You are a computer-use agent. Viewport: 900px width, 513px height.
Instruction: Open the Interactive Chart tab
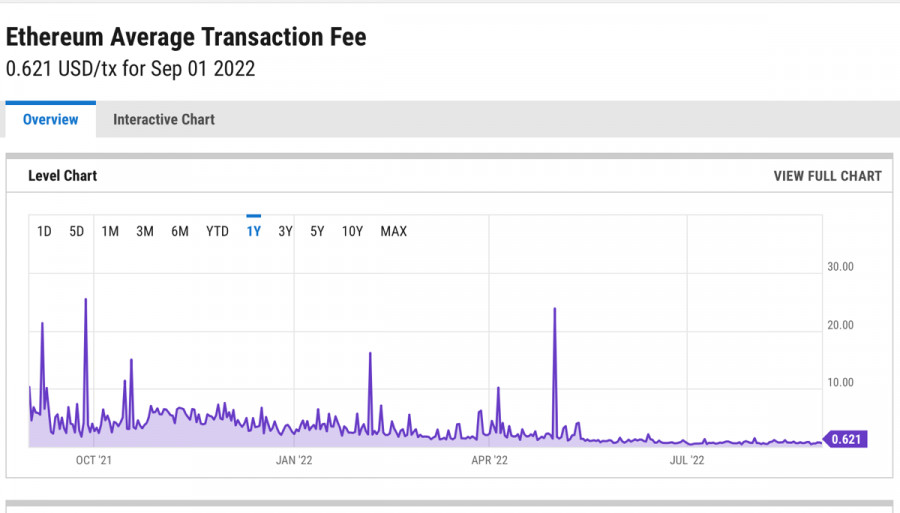coord(164,120)
